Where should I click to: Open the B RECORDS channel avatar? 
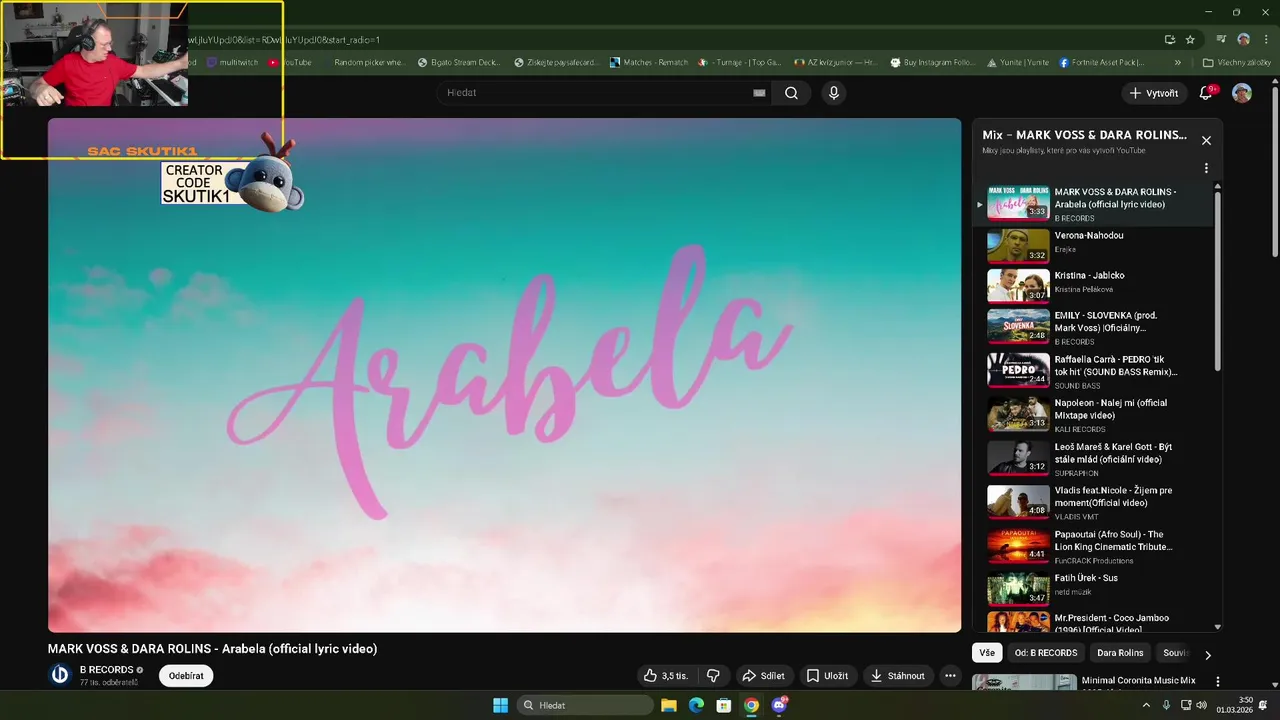click(60, 675)
